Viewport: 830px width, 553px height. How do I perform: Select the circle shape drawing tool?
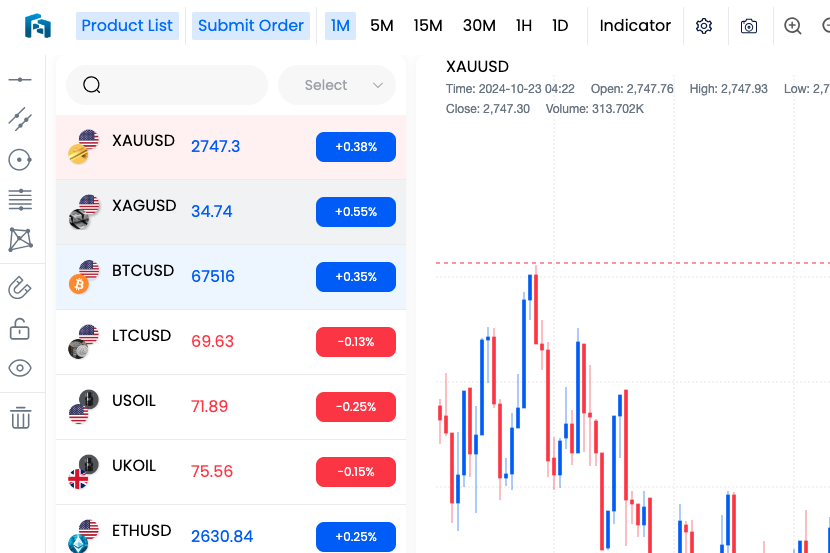[20, 159]
